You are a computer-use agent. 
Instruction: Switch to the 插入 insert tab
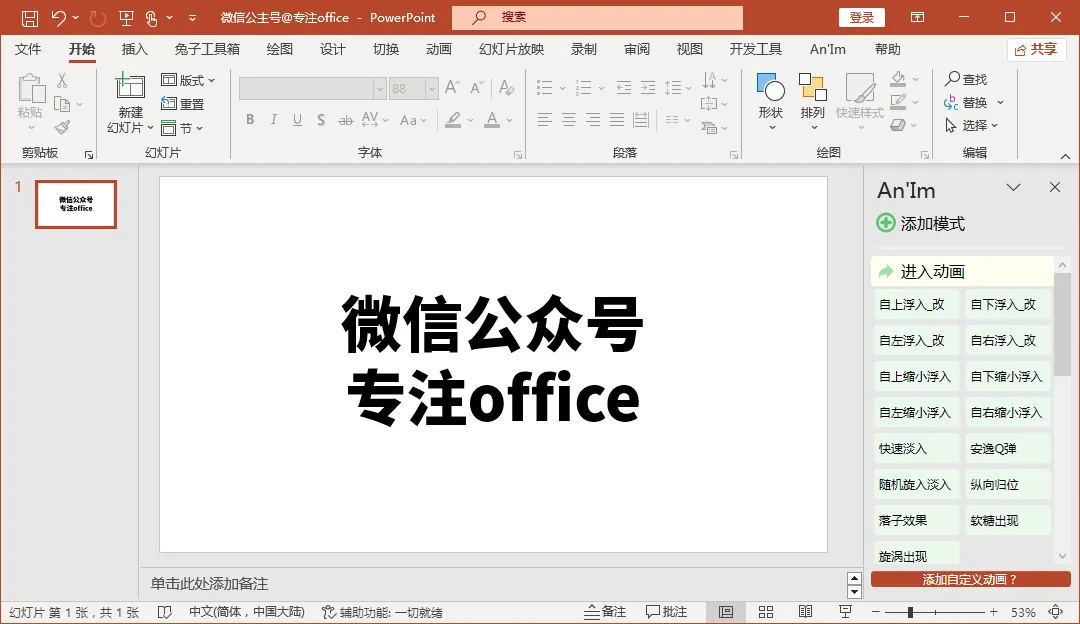point(134,49)
